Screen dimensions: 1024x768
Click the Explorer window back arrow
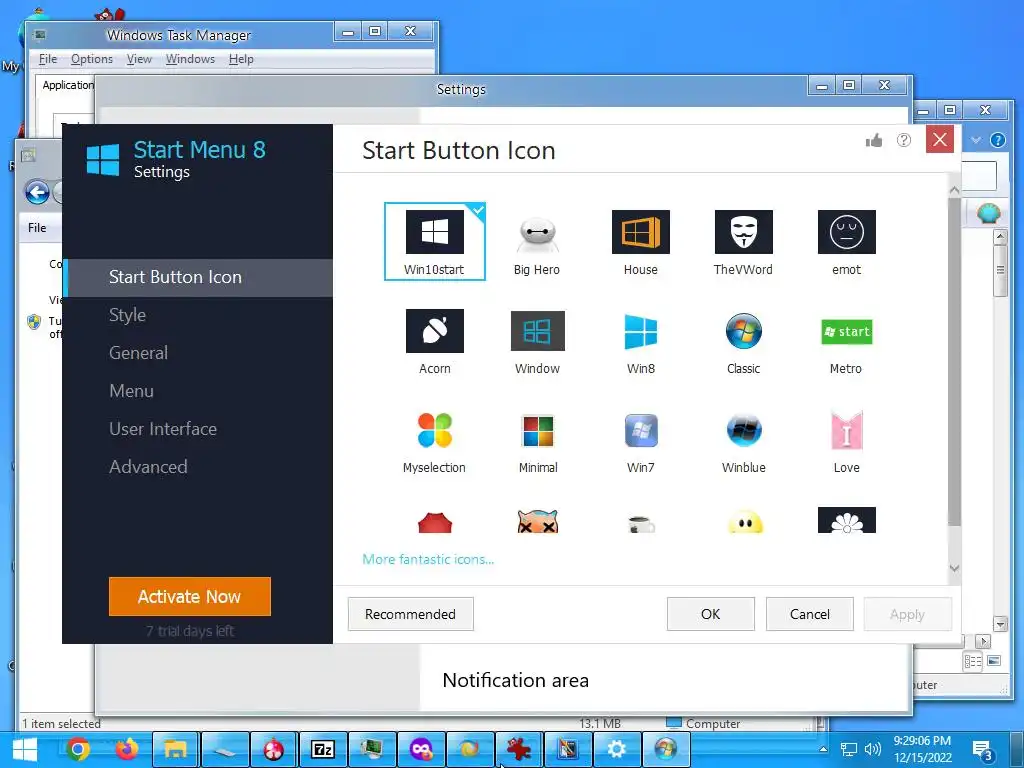point(37,193)
